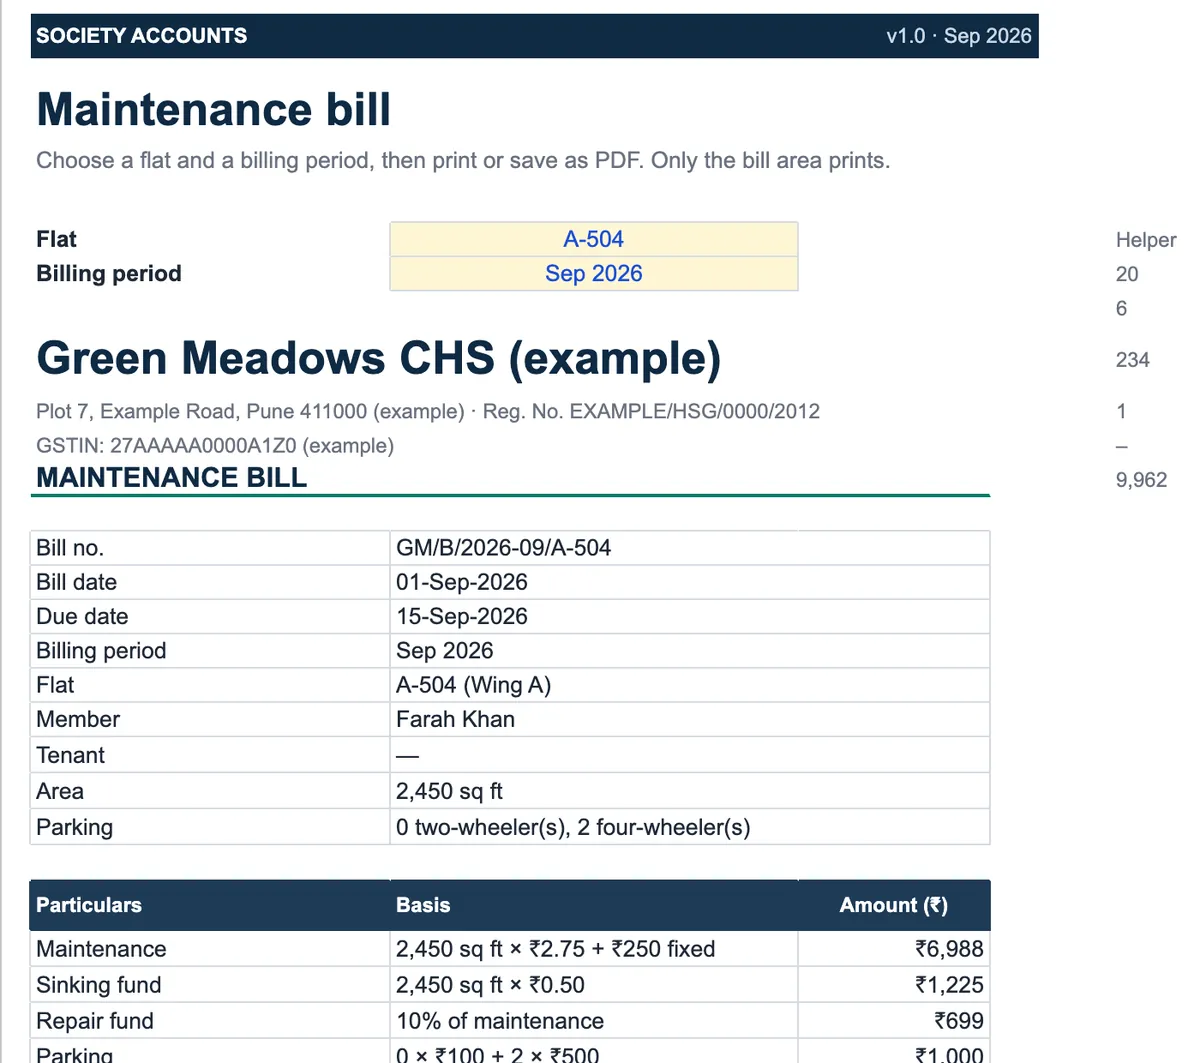Click the Billing period value in bill table
The image size is (1200, 1063).
click(444, 651)
